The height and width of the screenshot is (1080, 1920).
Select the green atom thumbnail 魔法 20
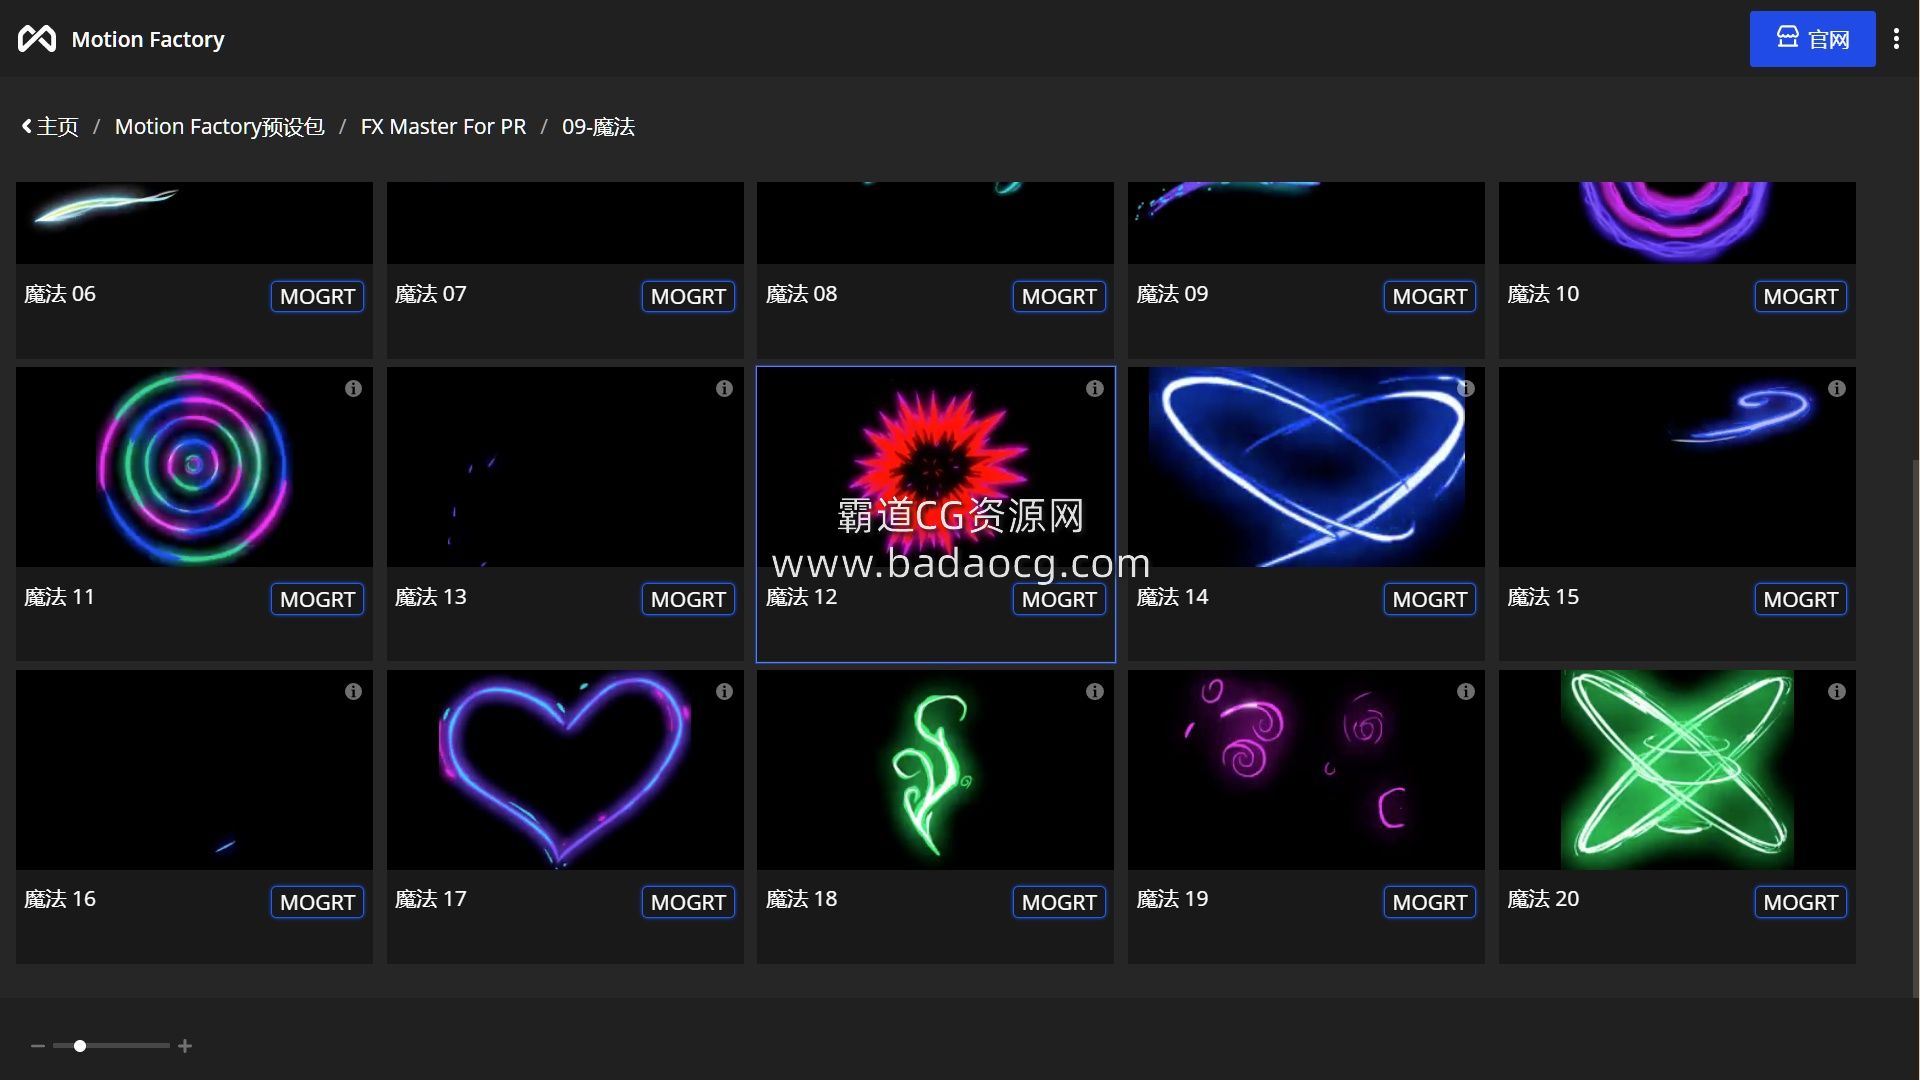click(x=1677, y=770)
